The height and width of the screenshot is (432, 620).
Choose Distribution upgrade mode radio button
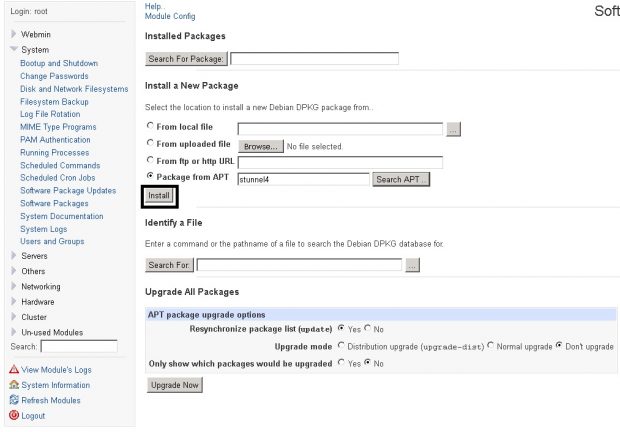(x=341, y=345)
